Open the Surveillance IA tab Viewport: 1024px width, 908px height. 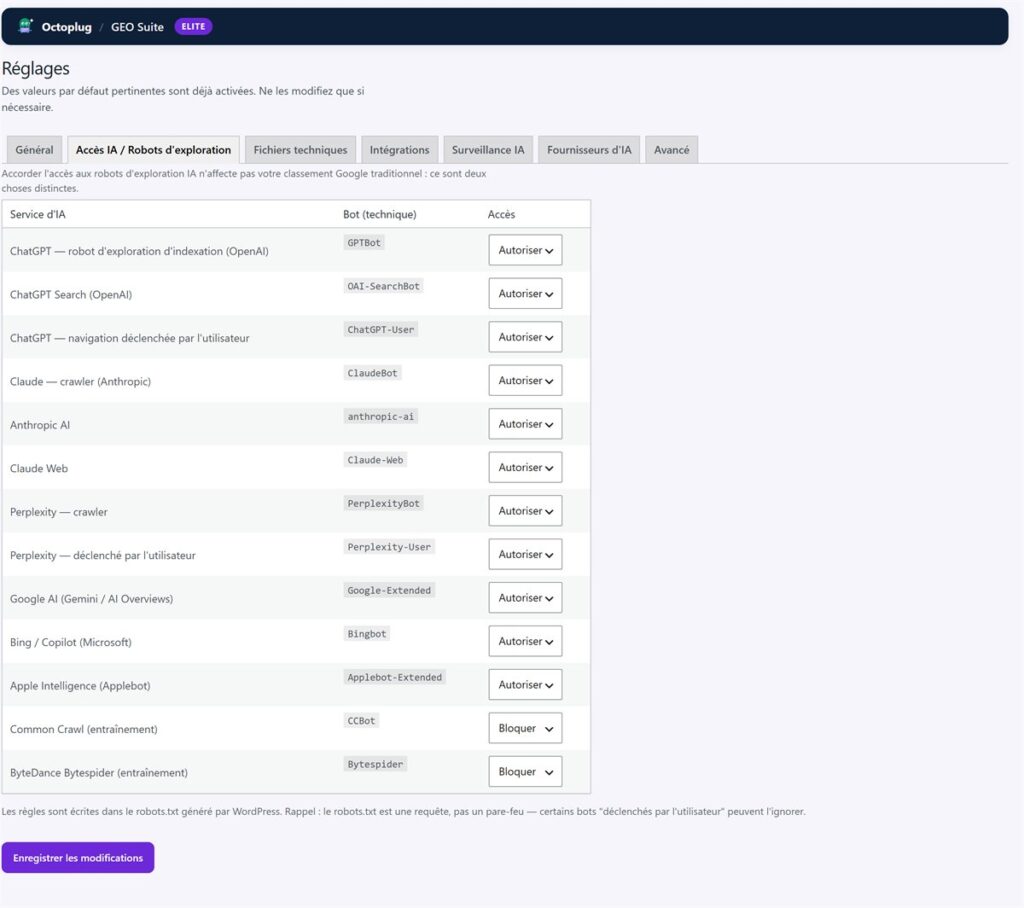point(488,150)
